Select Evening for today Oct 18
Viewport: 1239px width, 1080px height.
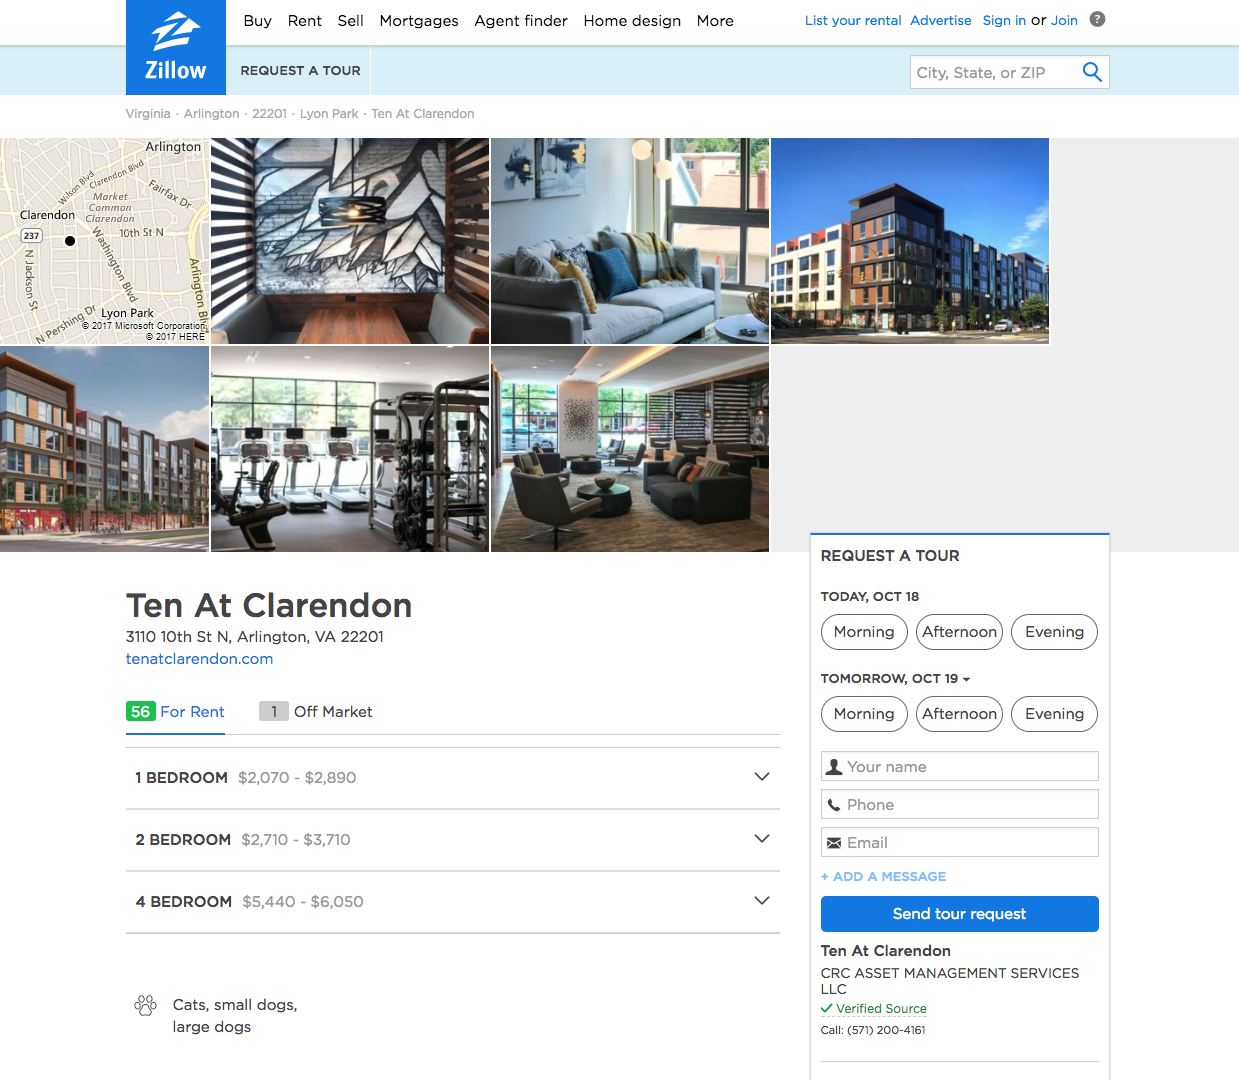1054,632
